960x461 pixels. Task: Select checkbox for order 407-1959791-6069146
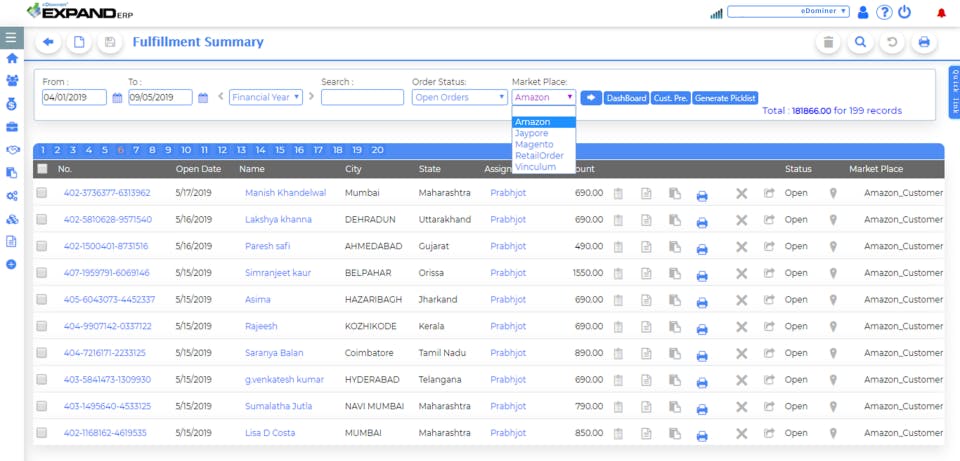(42, 273)
